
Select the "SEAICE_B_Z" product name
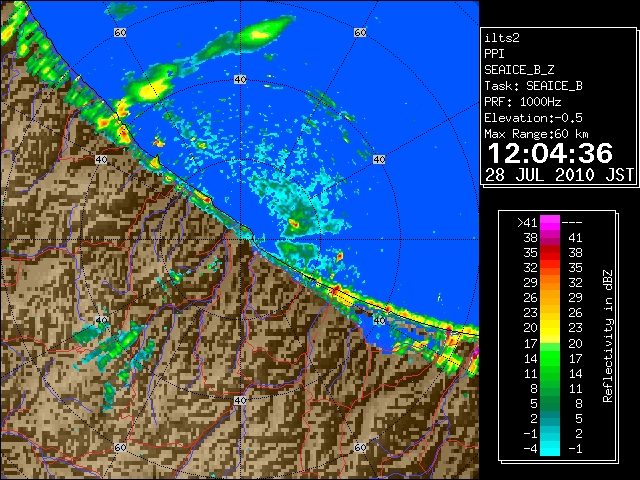click(519, 70)
